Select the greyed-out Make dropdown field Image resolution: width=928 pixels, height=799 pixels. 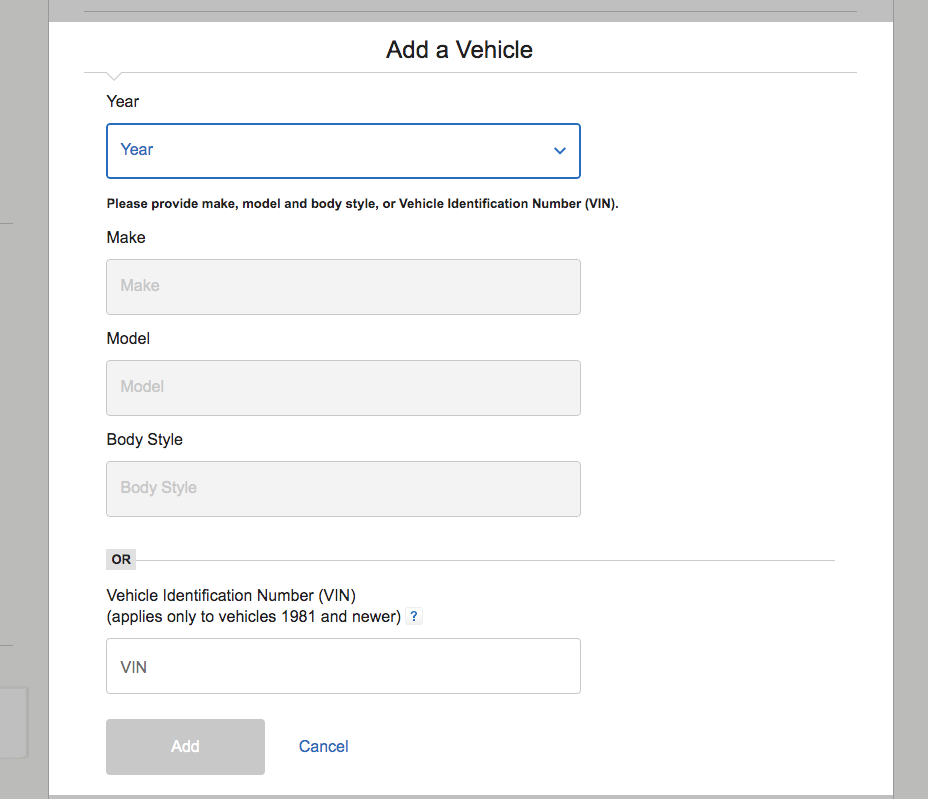coord(343,287)
